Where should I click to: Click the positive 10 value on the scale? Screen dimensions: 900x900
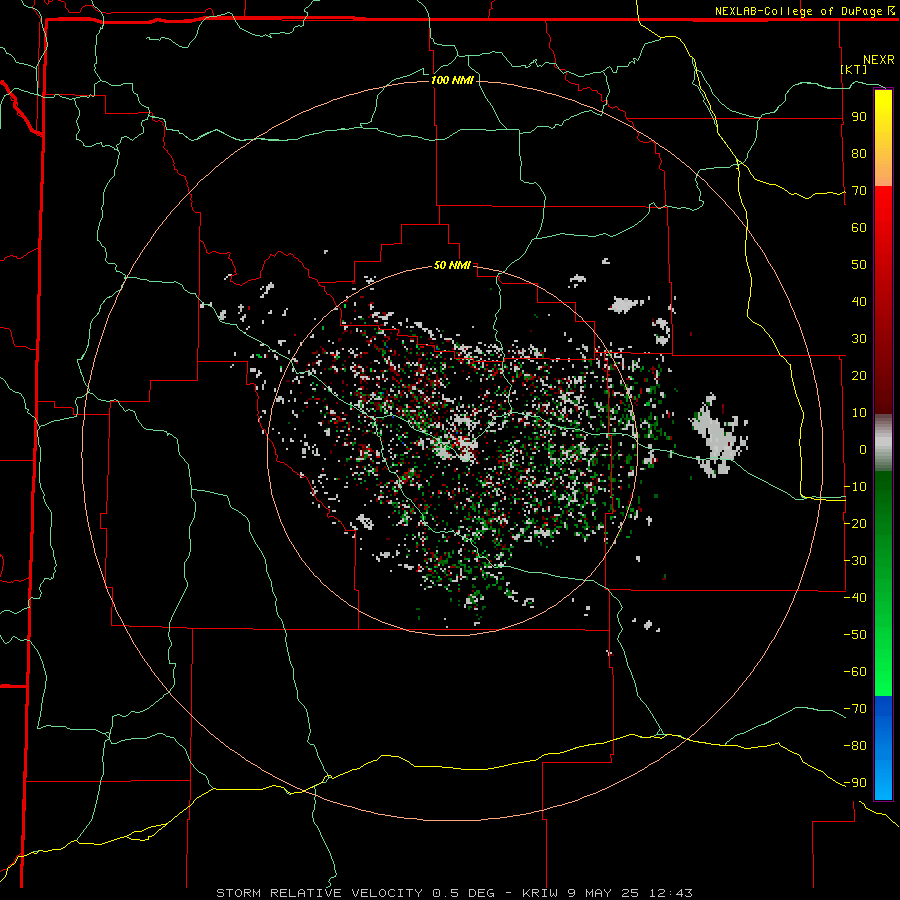click(859, 413)
